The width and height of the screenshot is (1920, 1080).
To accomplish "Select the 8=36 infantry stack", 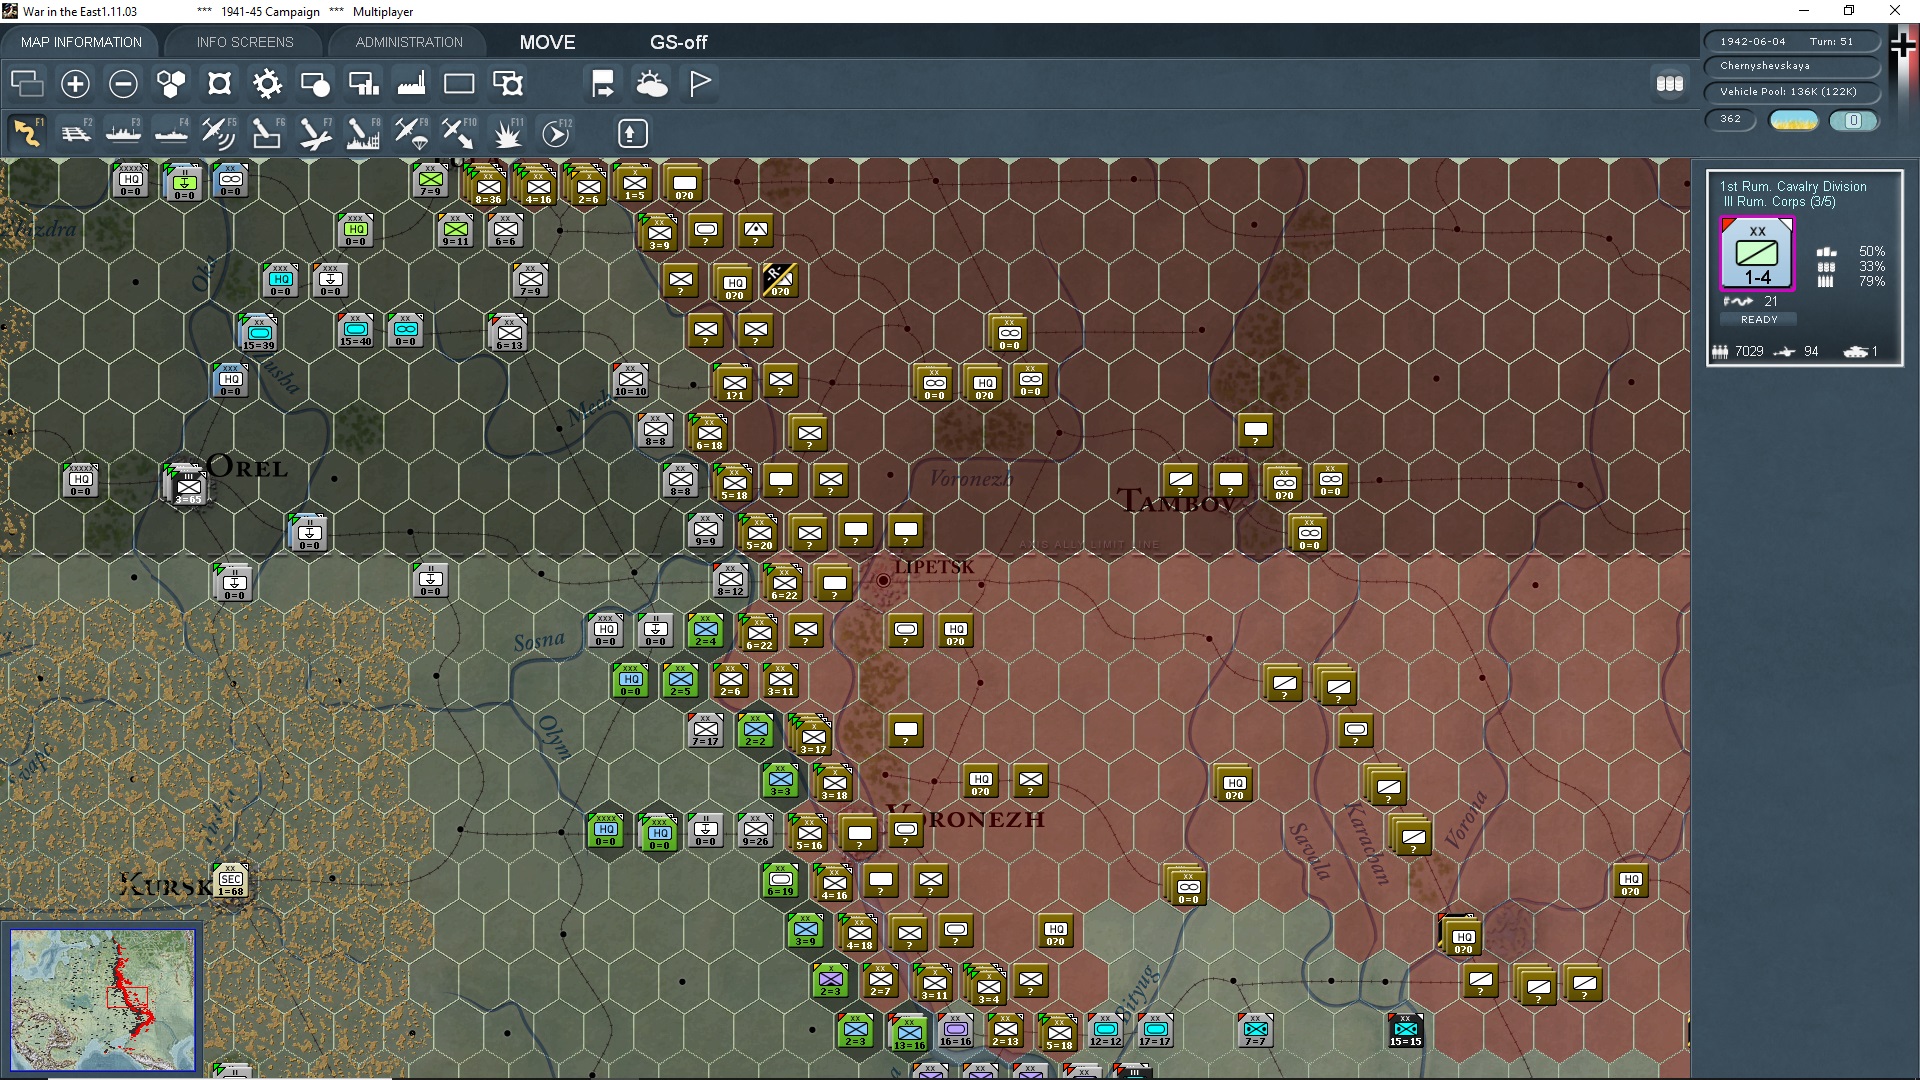I will tap(487, 185).
